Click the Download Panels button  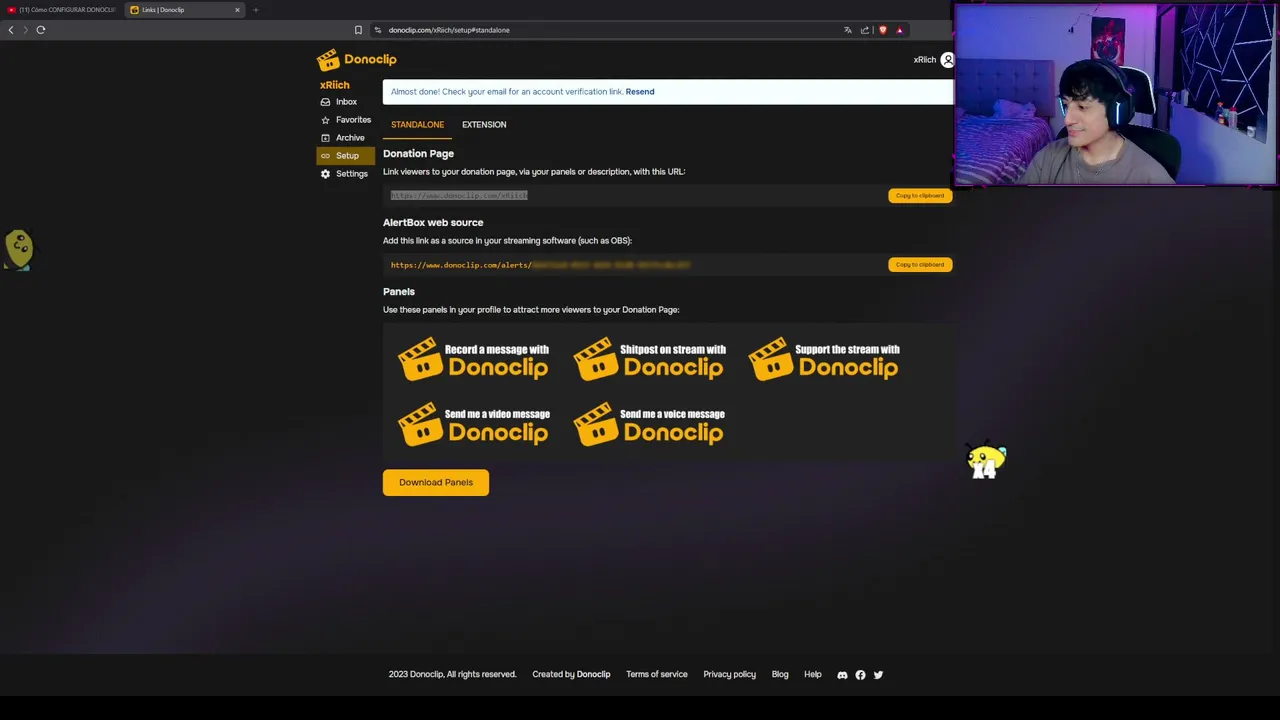[436, 483]
